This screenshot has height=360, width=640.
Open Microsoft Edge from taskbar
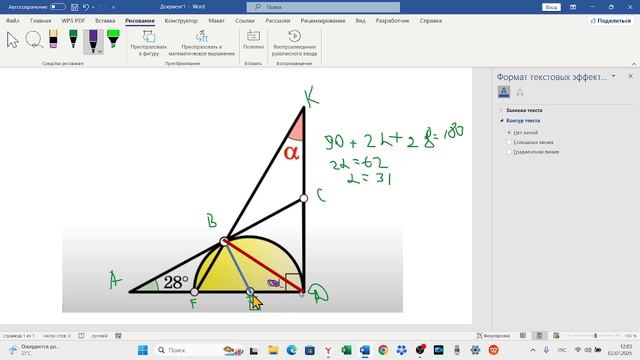click(x=291, y=350)
